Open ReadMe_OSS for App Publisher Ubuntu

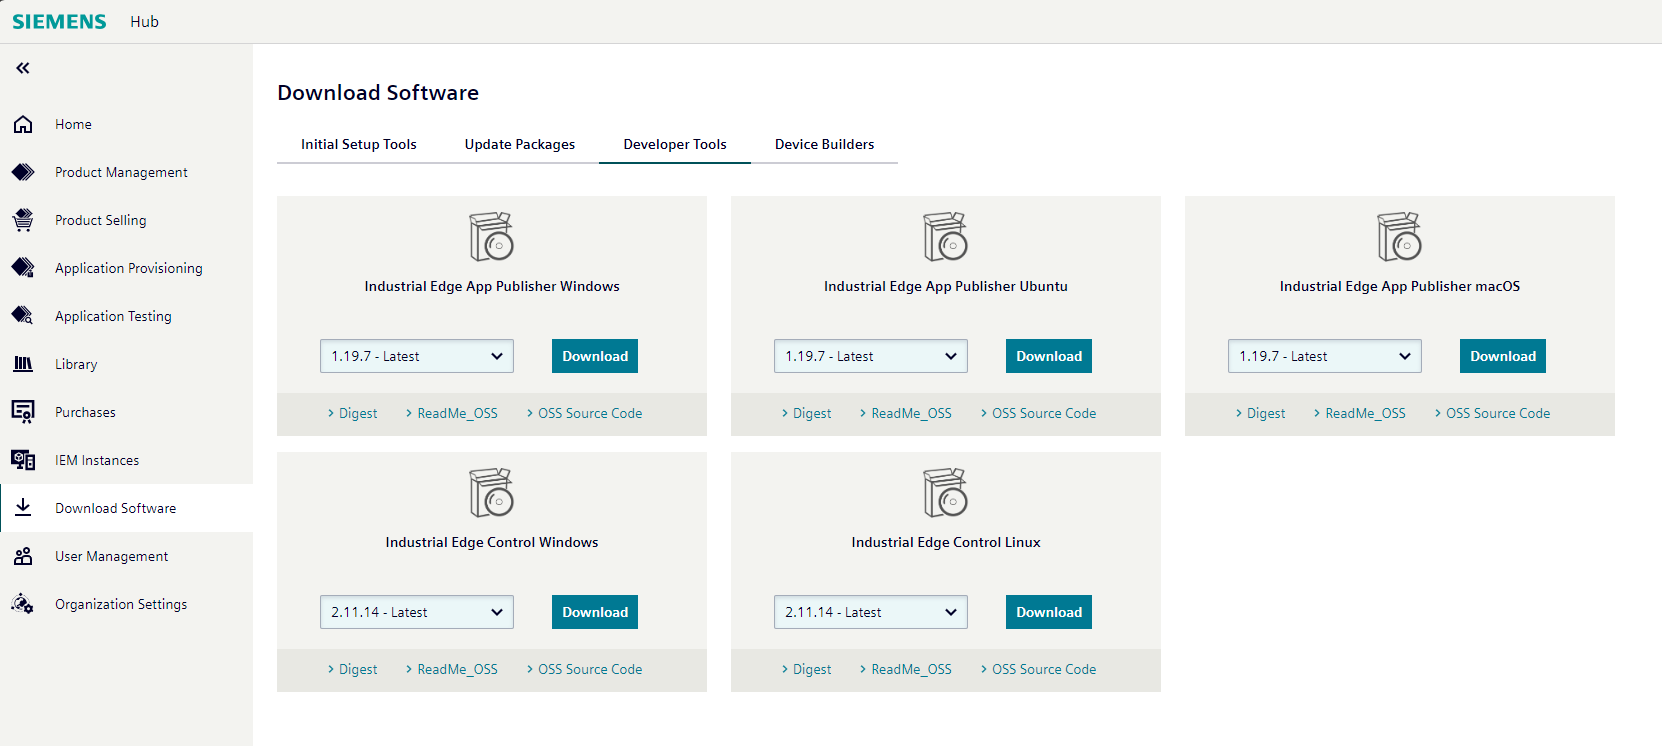(x=906, y=413)
